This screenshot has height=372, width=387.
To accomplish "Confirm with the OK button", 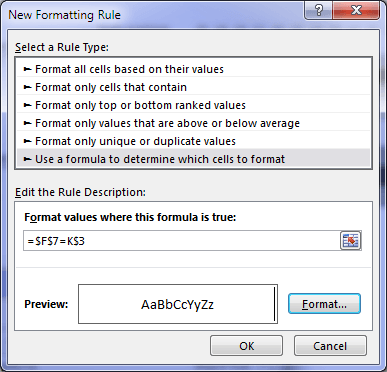I will 246,346.
